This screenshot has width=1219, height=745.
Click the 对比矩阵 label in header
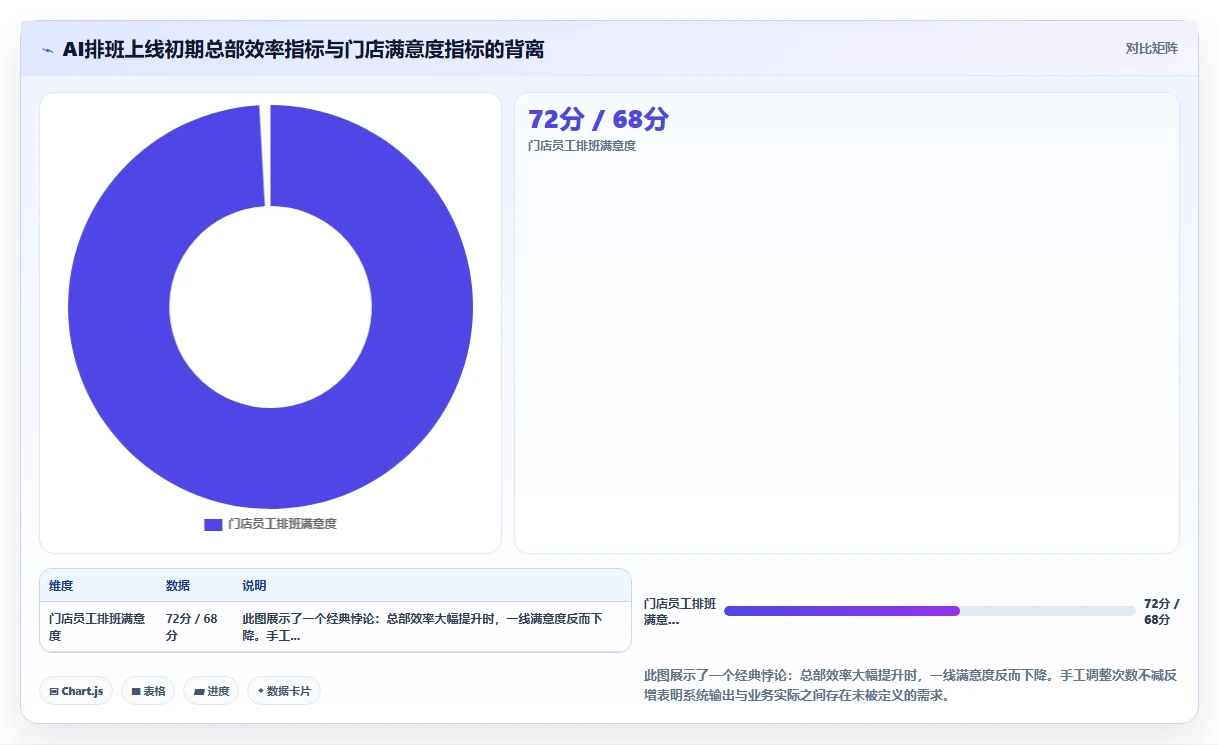click(x=1151, y=48)
